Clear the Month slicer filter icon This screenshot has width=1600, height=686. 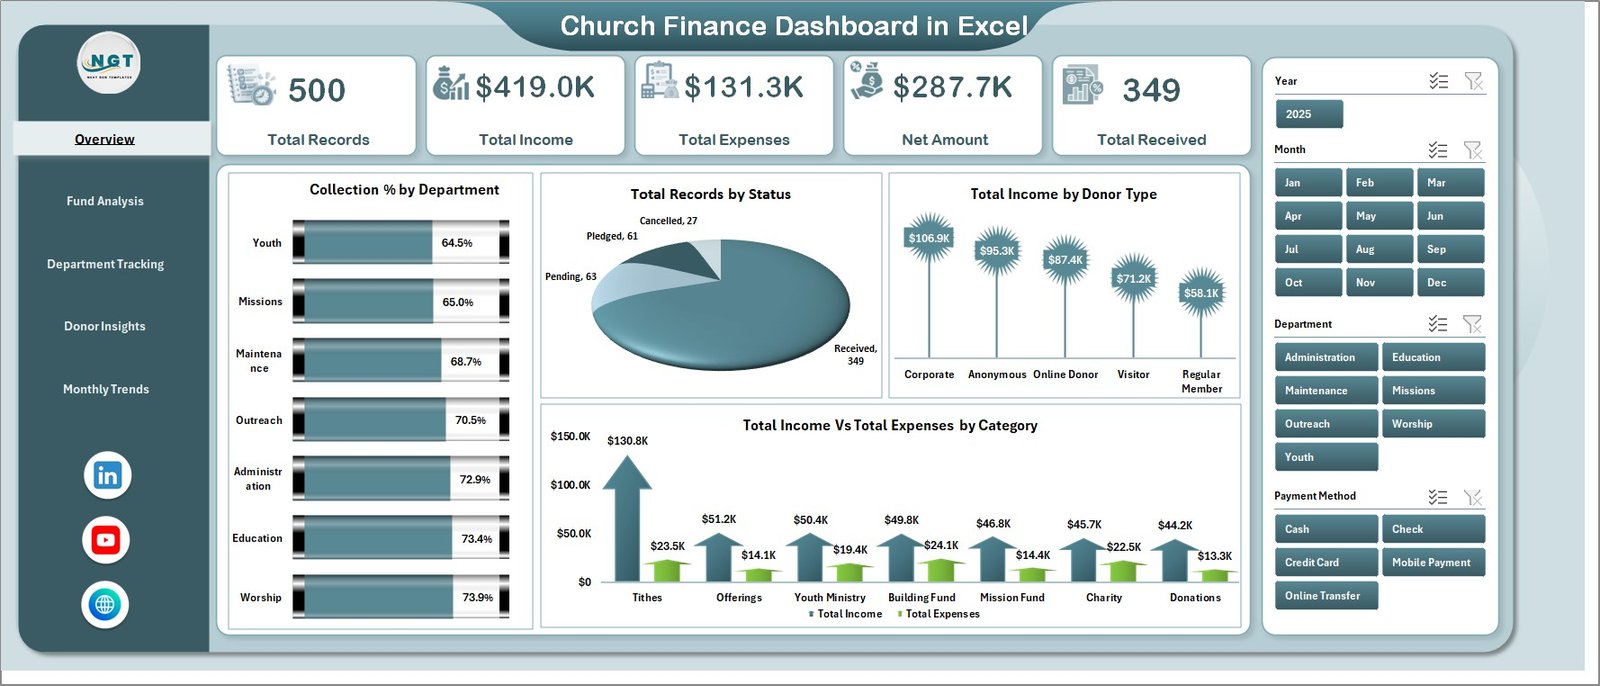(x=1473, y=150)
